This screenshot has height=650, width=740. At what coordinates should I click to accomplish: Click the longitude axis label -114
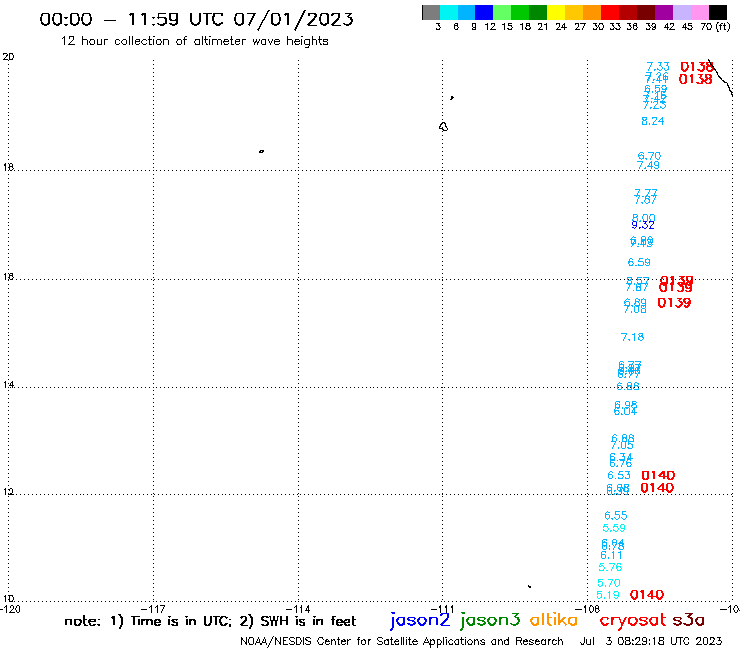(x=298, y=609)
